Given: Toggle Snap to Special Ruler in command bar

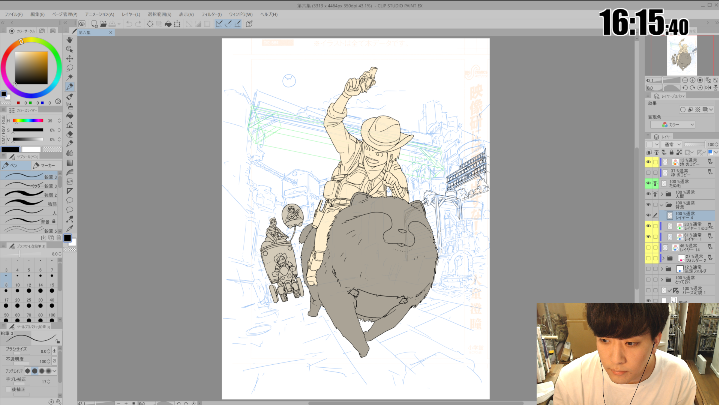Looking at the screenshot, I should (x=228, y=23).
